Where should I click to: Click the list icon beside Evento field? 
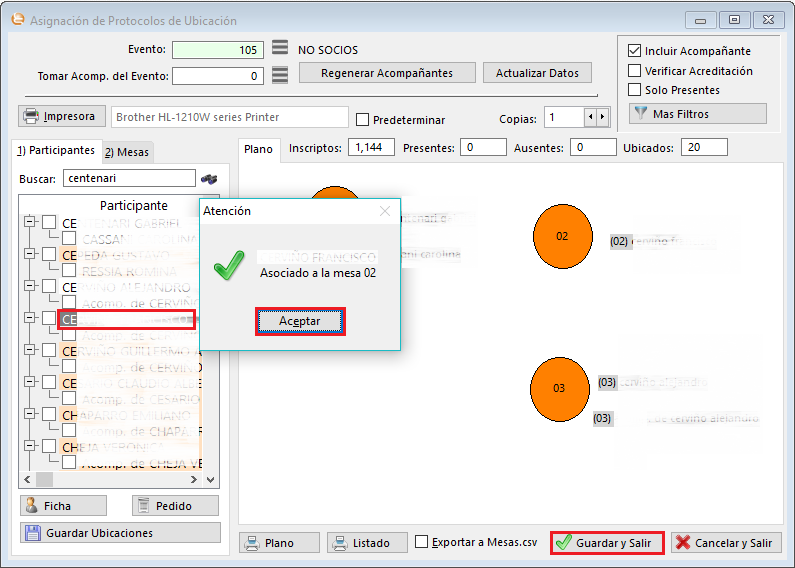280,49
